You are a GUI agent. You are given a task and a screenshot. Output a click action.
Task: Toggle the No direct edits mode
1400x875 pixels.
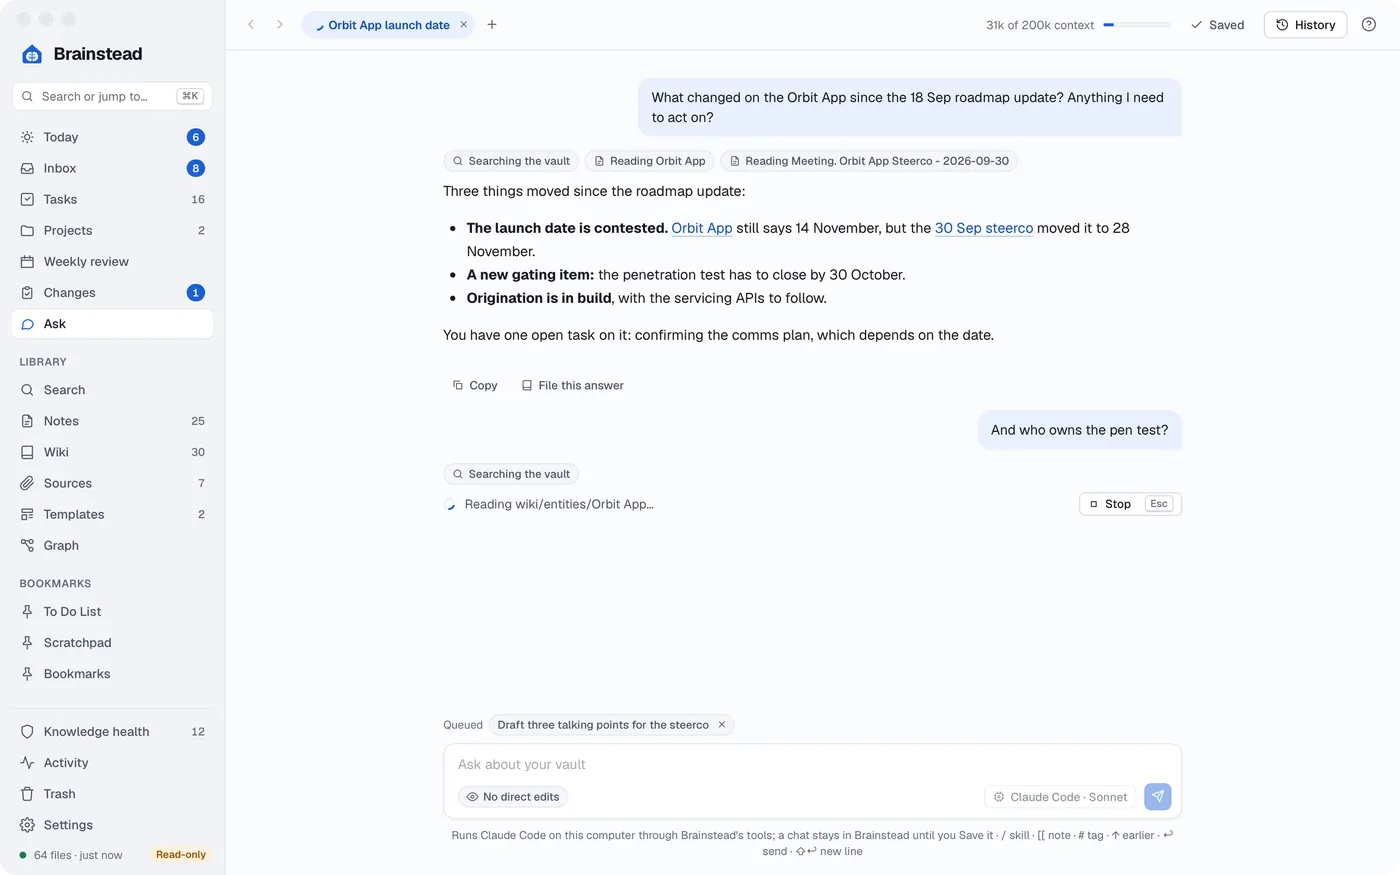pos(513,797)
